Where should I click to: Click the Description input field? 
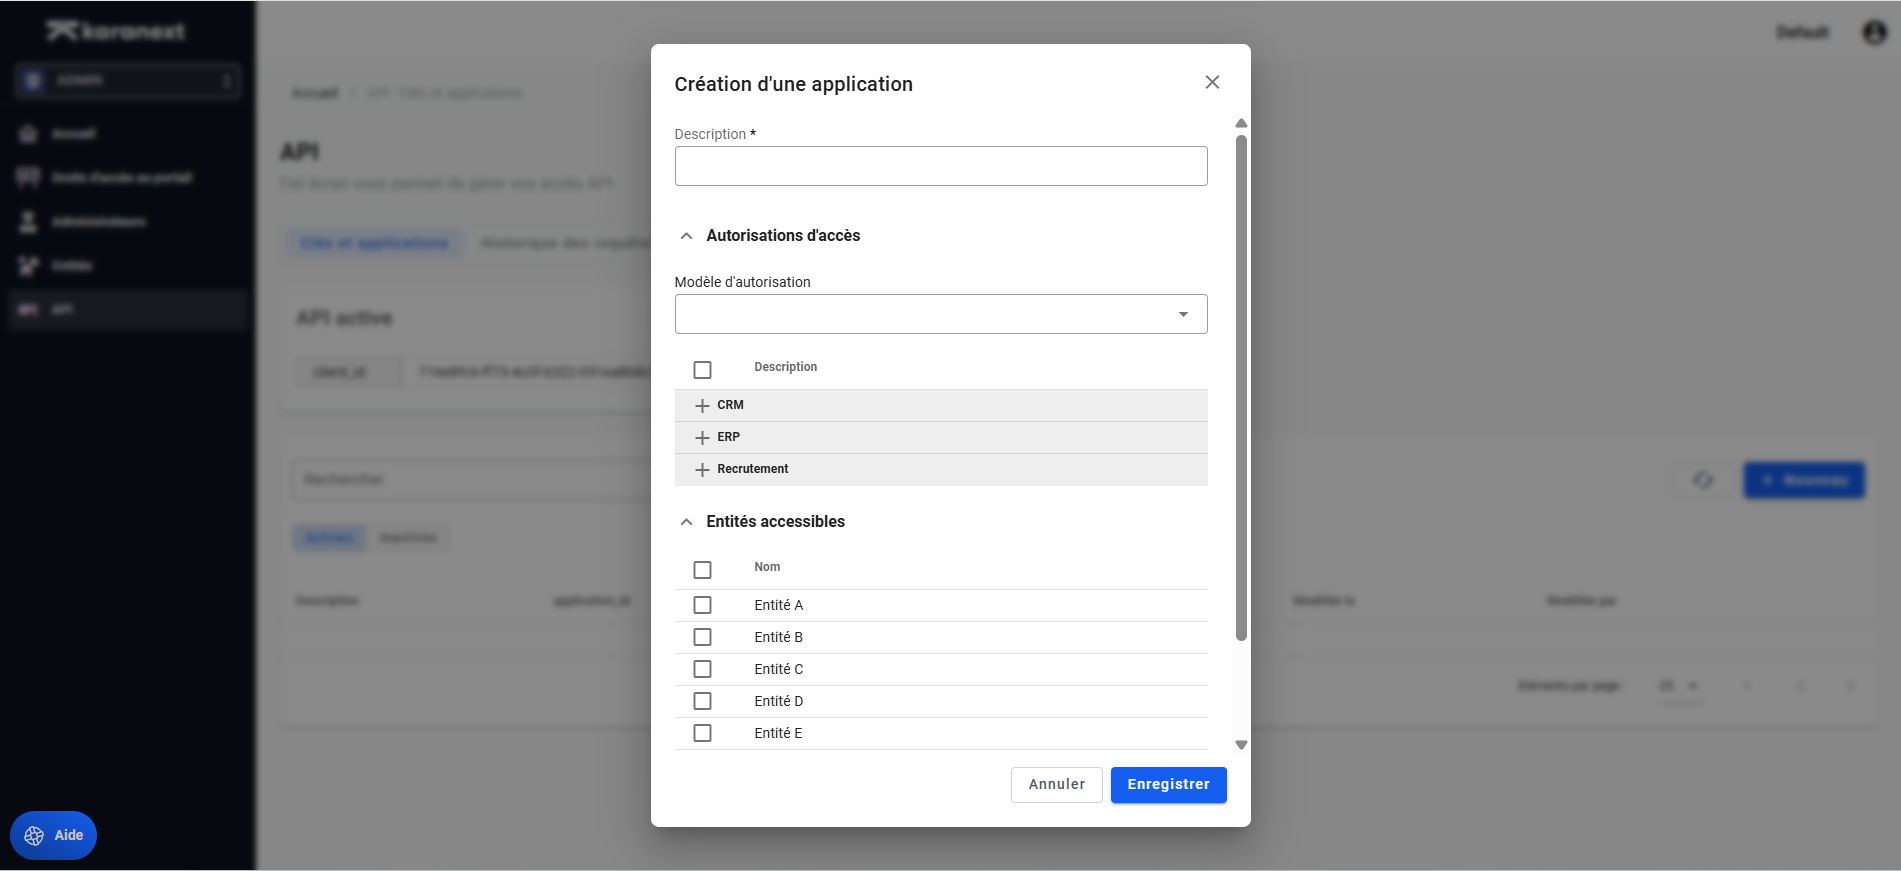pyautogui.click(x=941, y=166)
